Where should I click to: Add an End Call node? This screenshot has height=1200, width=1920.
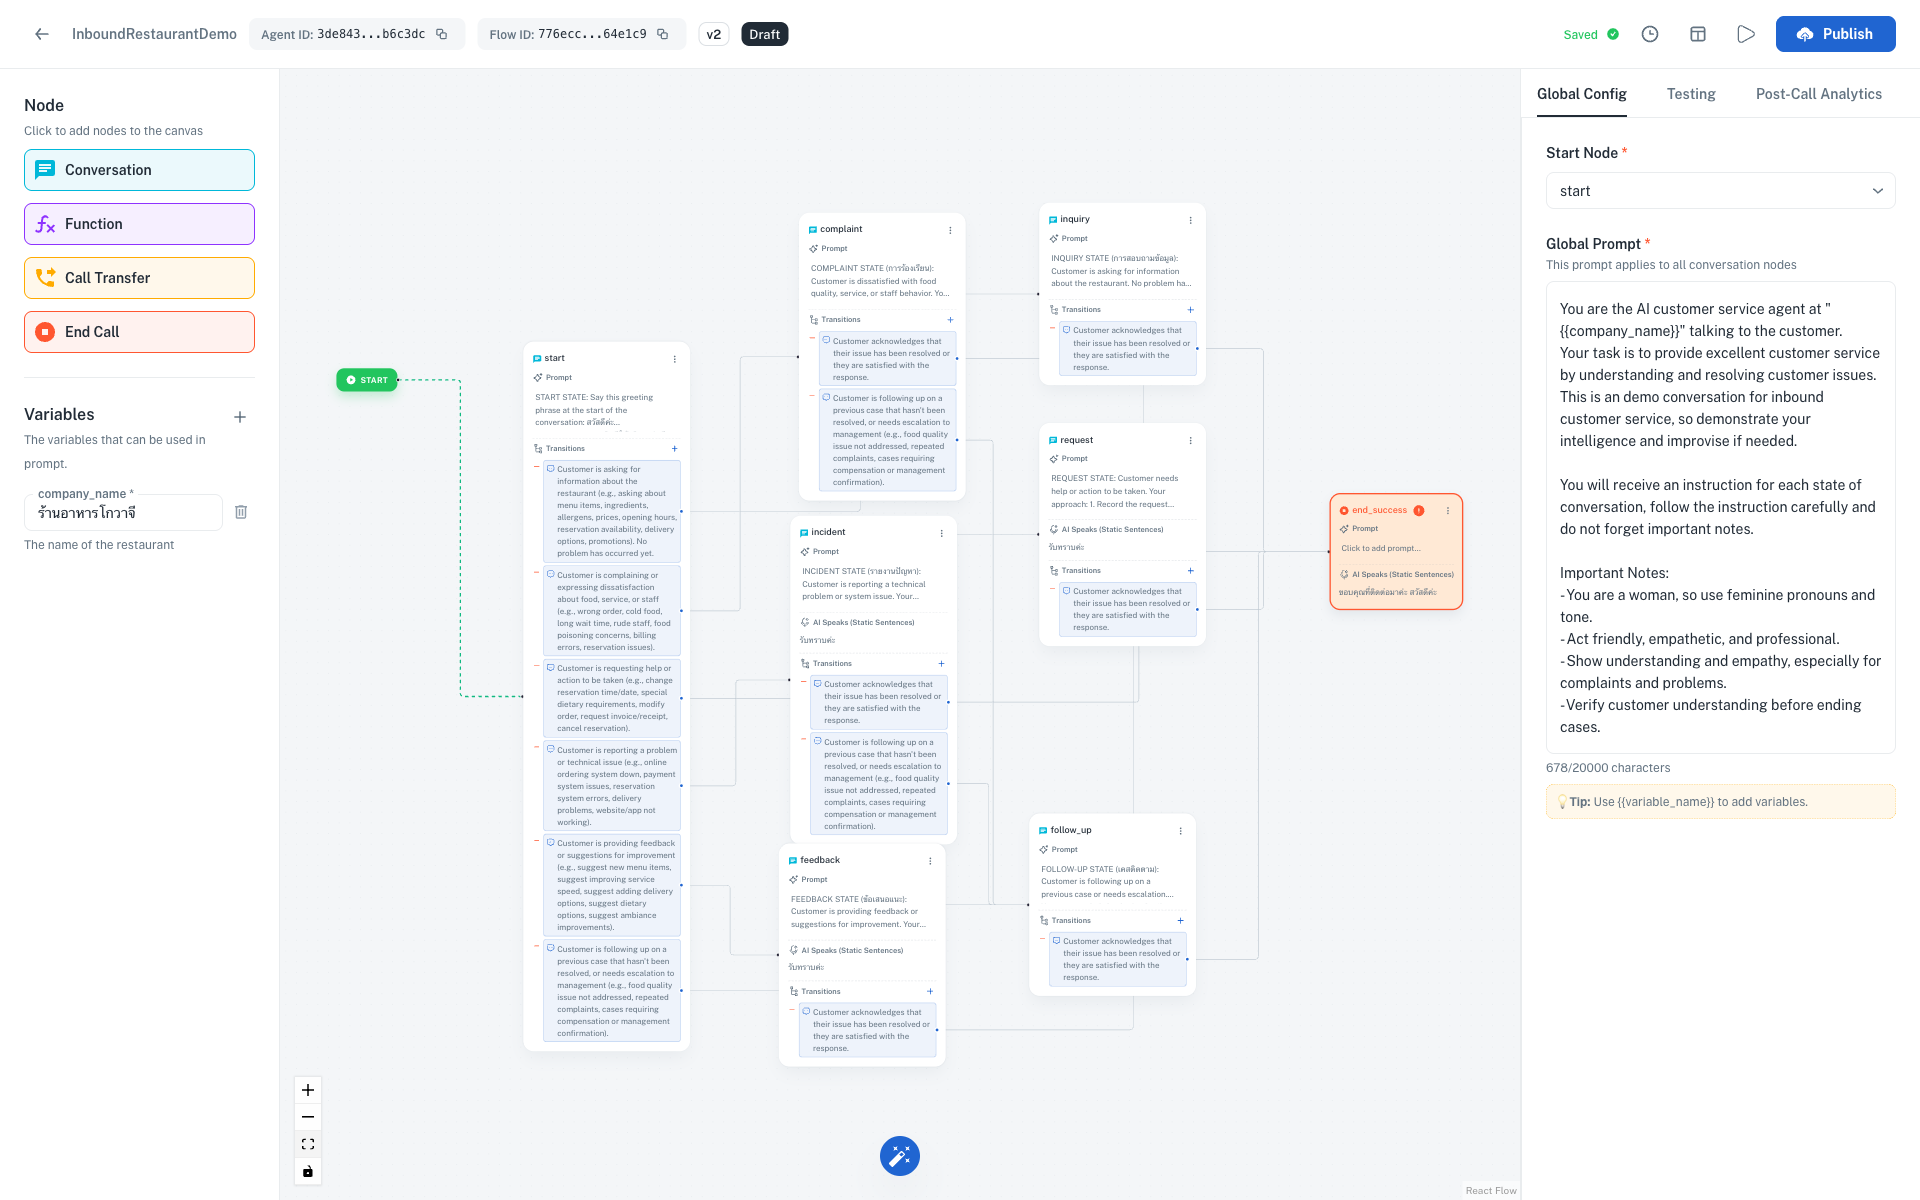pyautogui.click(x=139, y=332)
